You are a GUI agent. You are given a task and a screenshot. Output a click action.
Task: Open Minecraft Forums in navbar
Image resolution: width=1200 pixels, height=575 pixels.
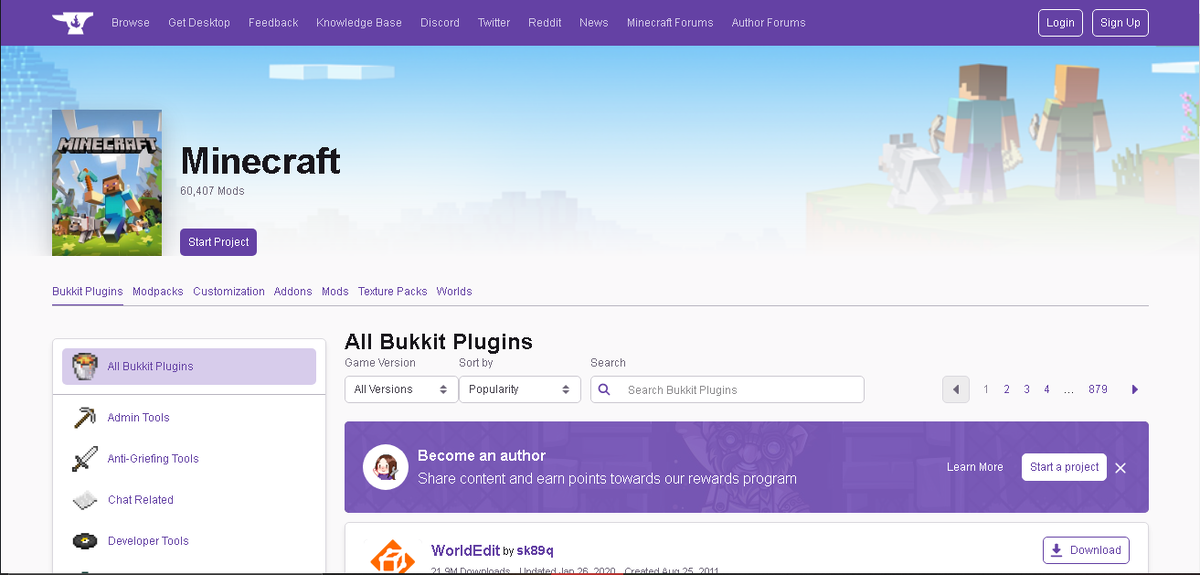(x=670, y=22)
